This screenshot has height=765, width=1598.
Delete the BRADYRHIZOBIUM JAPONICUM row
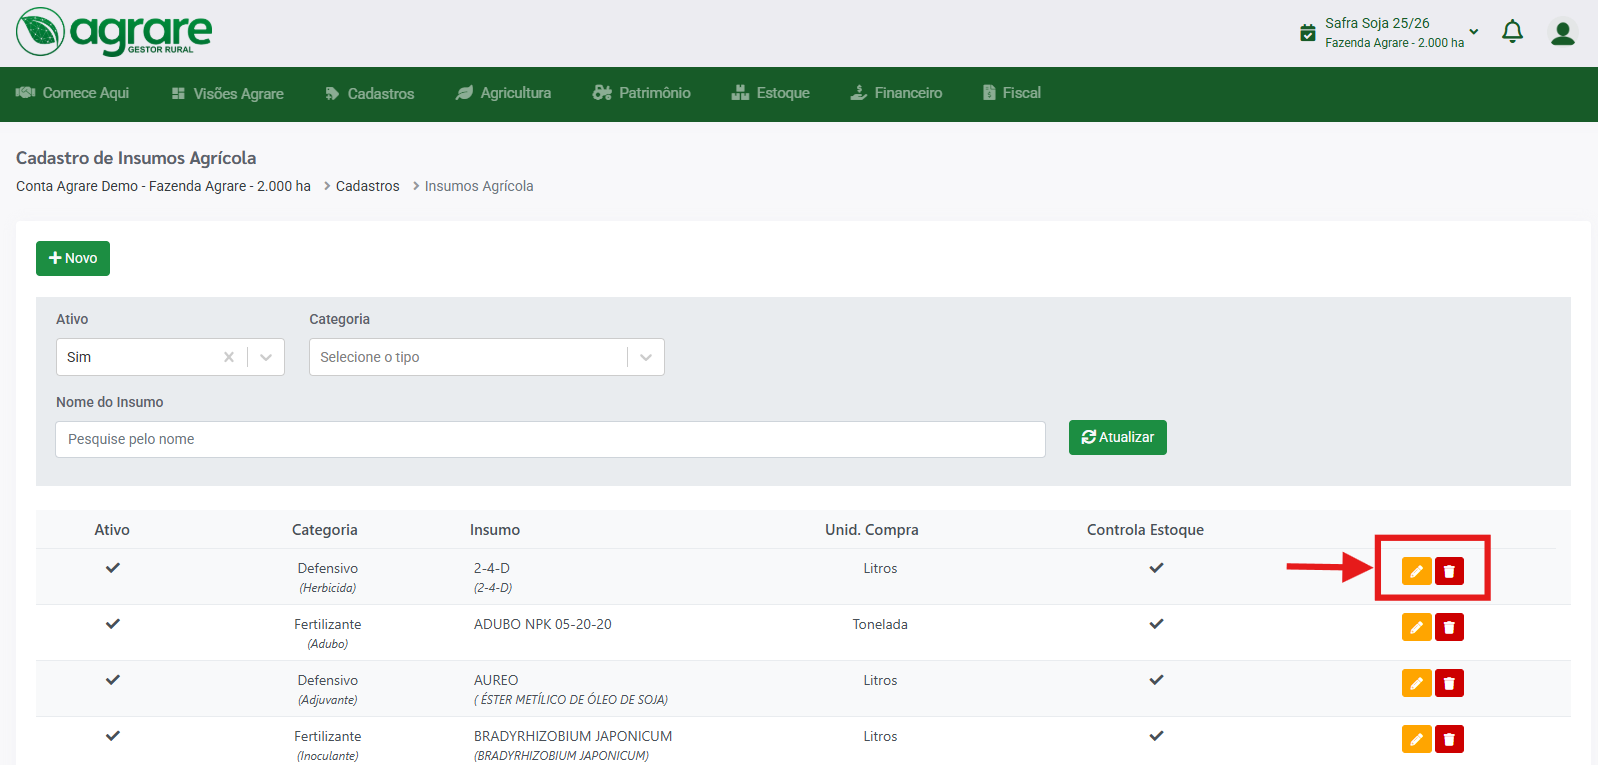point(1449,739)
